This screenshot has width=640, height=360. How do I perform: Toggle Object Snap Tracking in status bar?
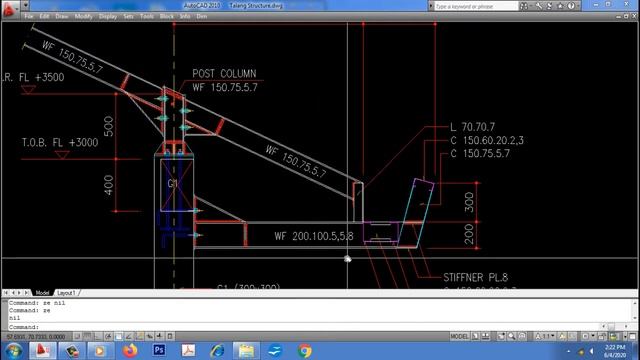pyautogui.click(x=129, y=336)
